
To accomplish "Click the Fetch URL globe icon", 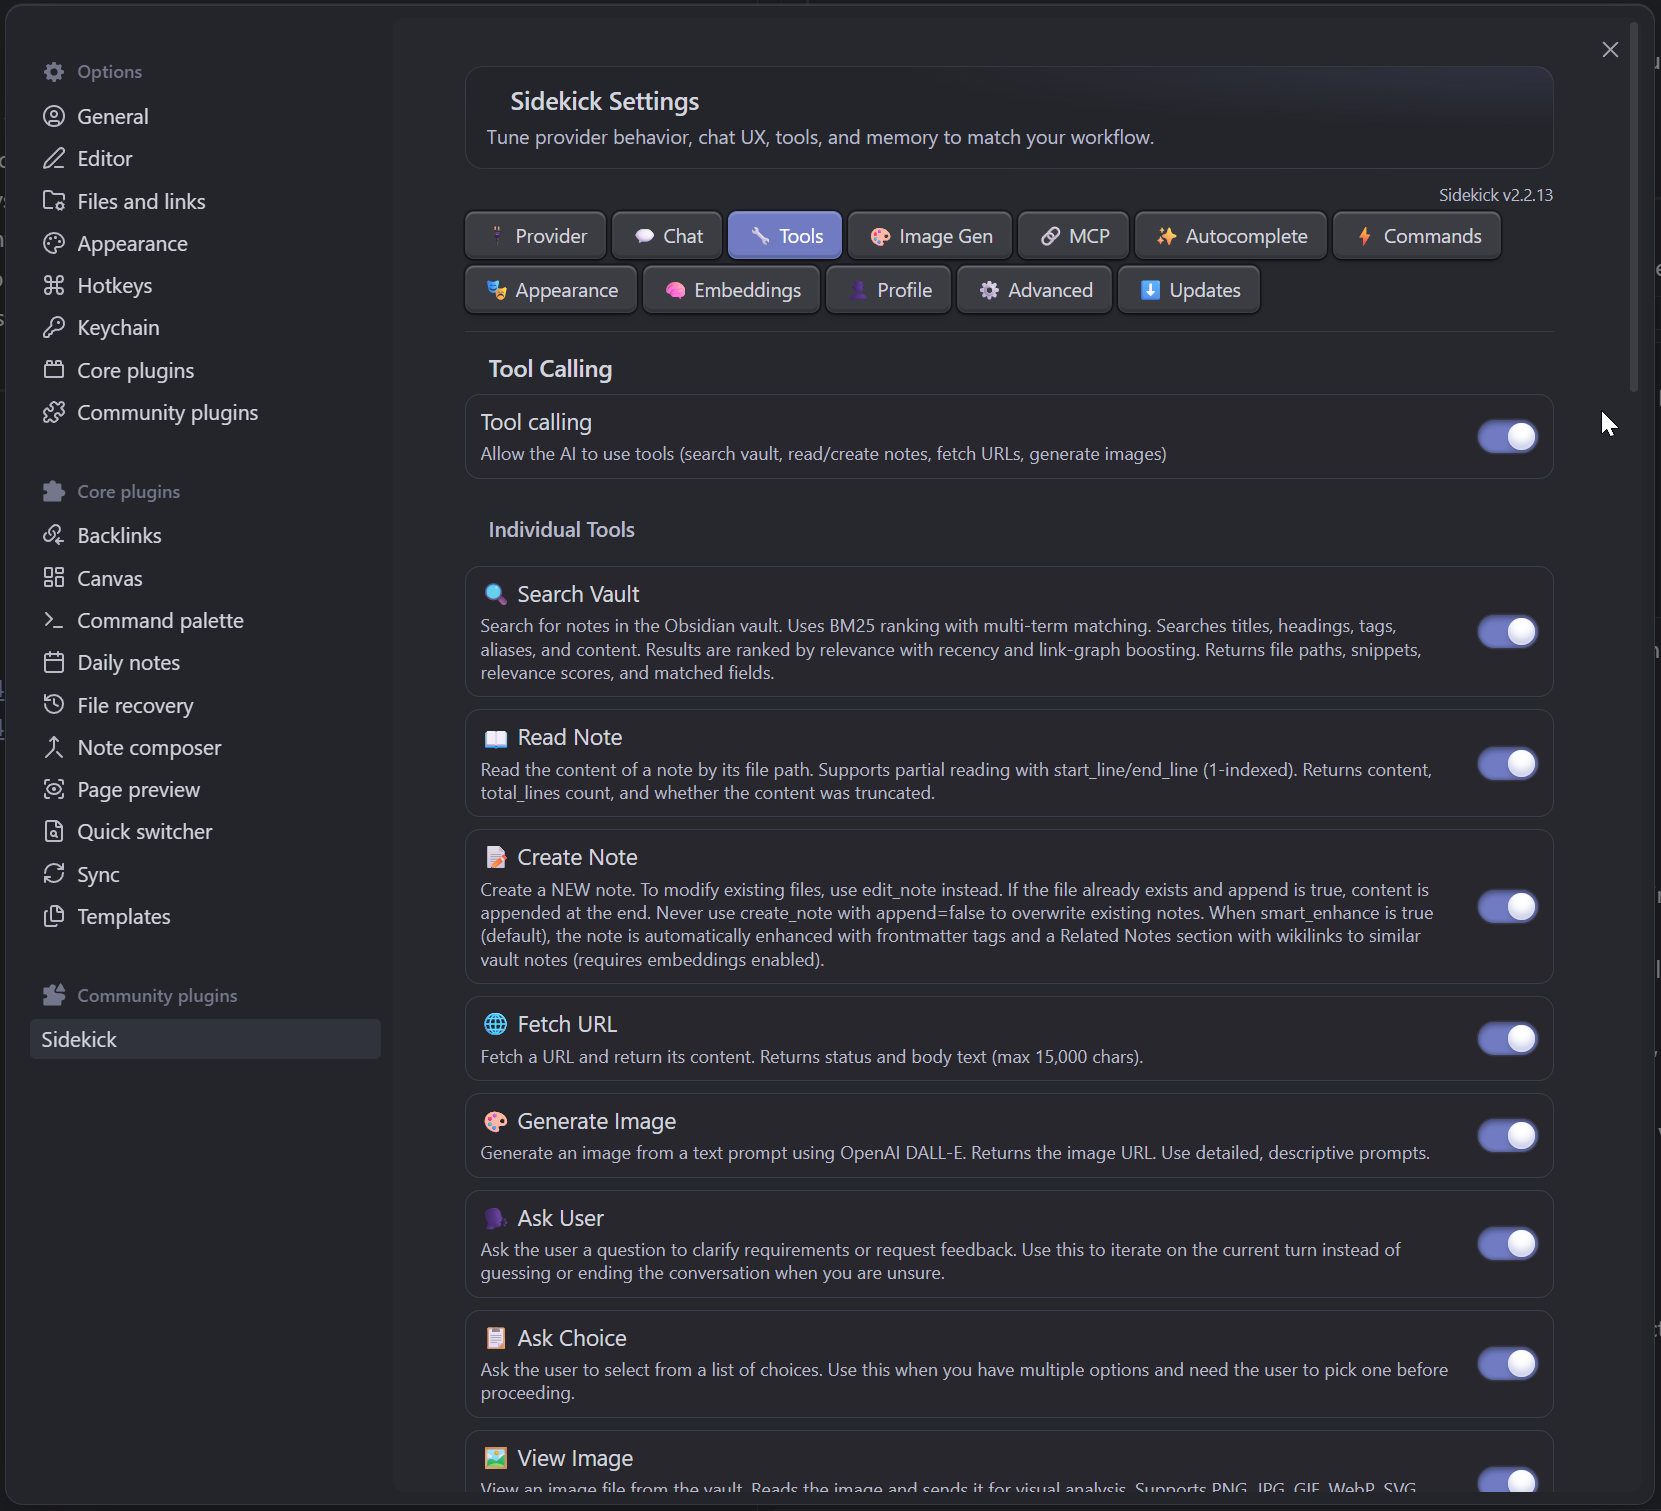I will click(x=494, y=1024).
